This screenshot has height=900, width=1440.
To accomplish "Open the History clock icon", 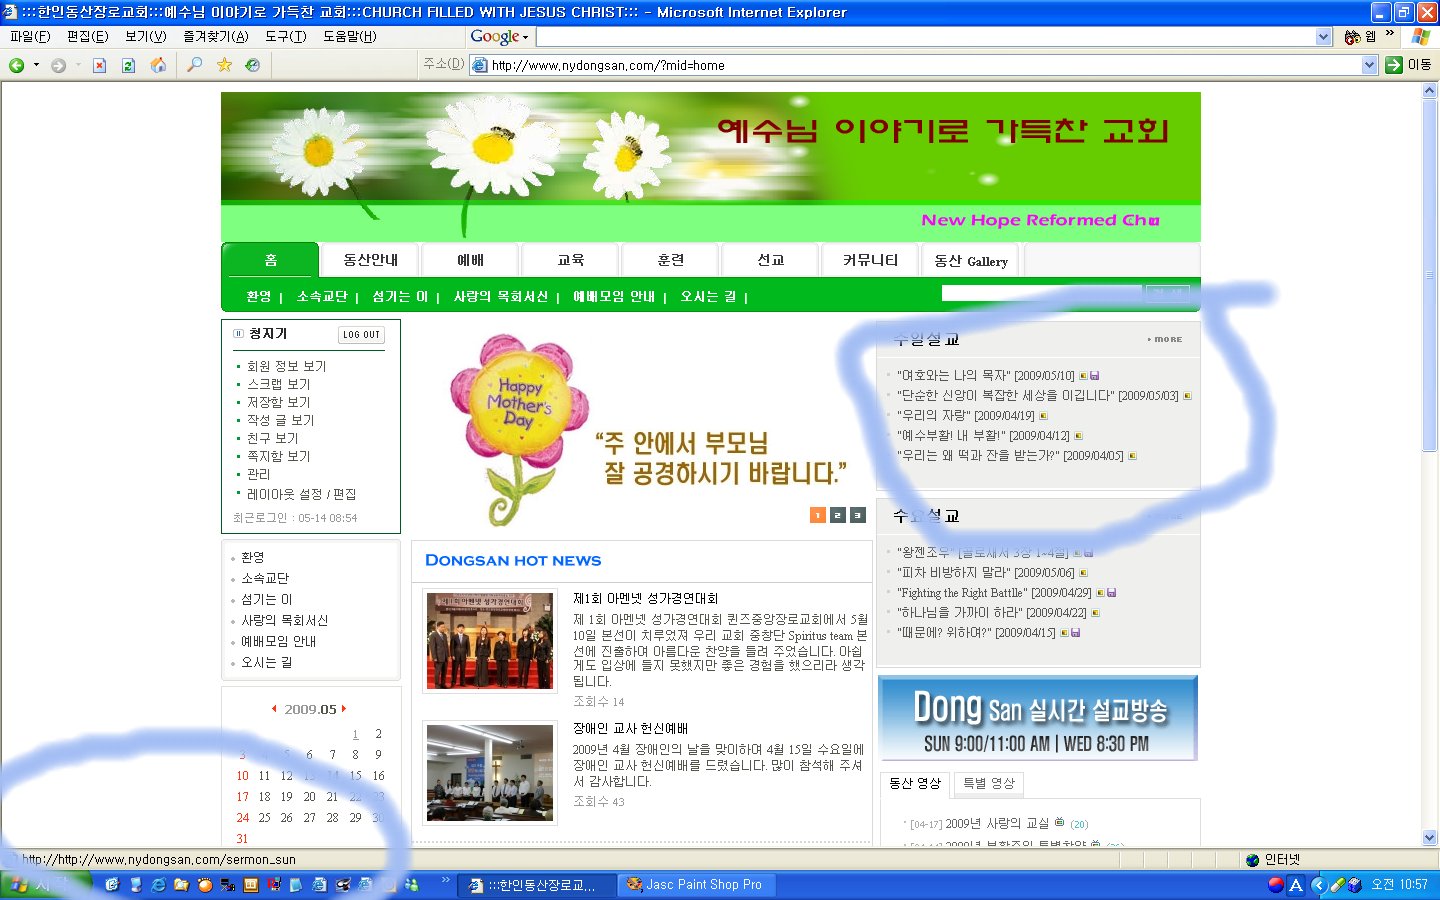I will click(253, 65).
